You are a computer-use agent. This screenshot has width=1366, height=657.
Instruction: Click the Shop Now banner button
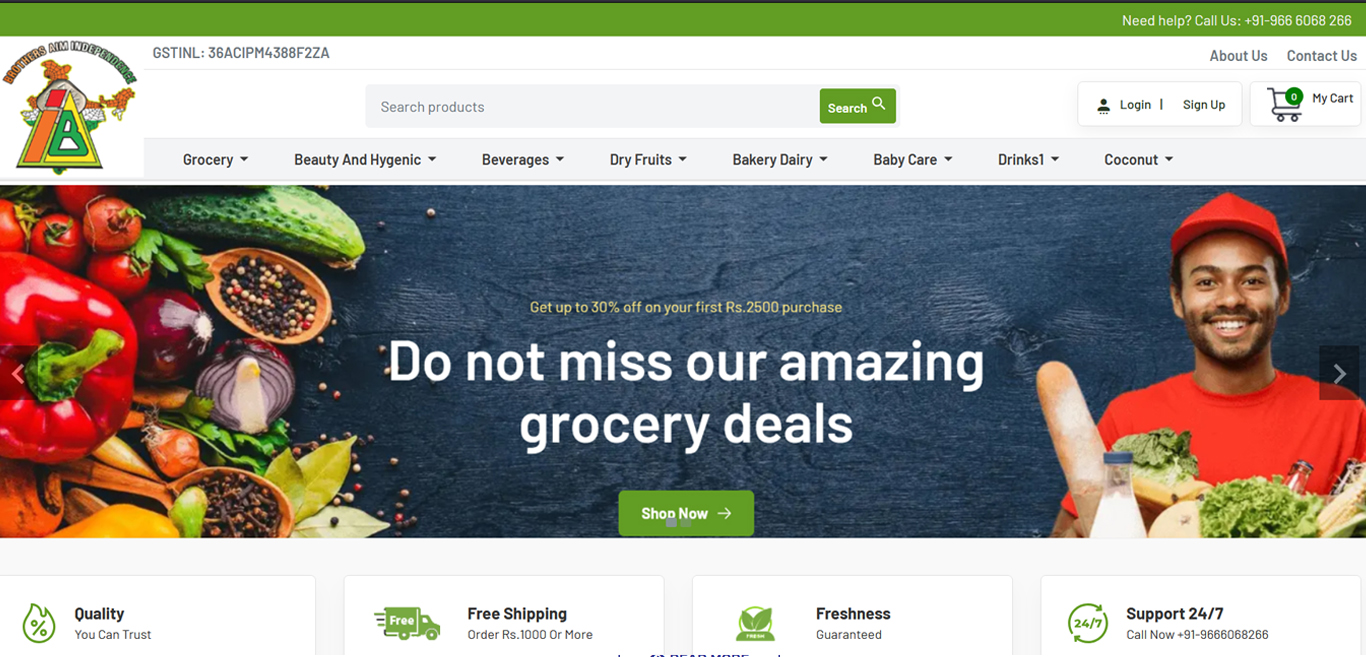coord(686,513)
